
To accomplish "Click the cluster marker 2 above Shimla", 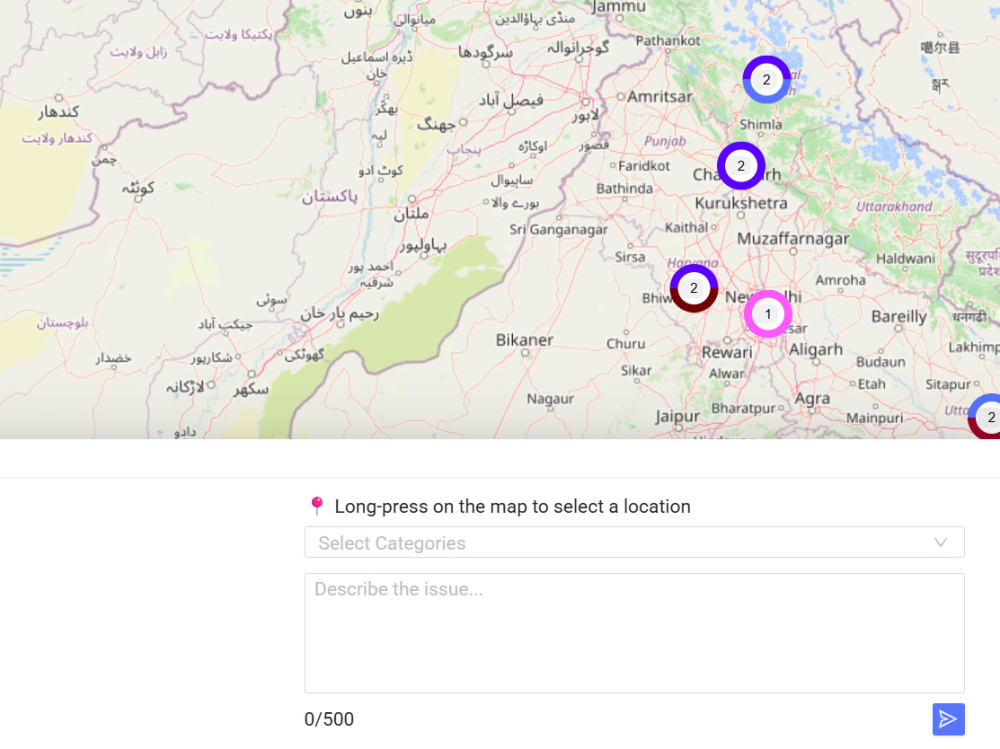I will [767, 80].
